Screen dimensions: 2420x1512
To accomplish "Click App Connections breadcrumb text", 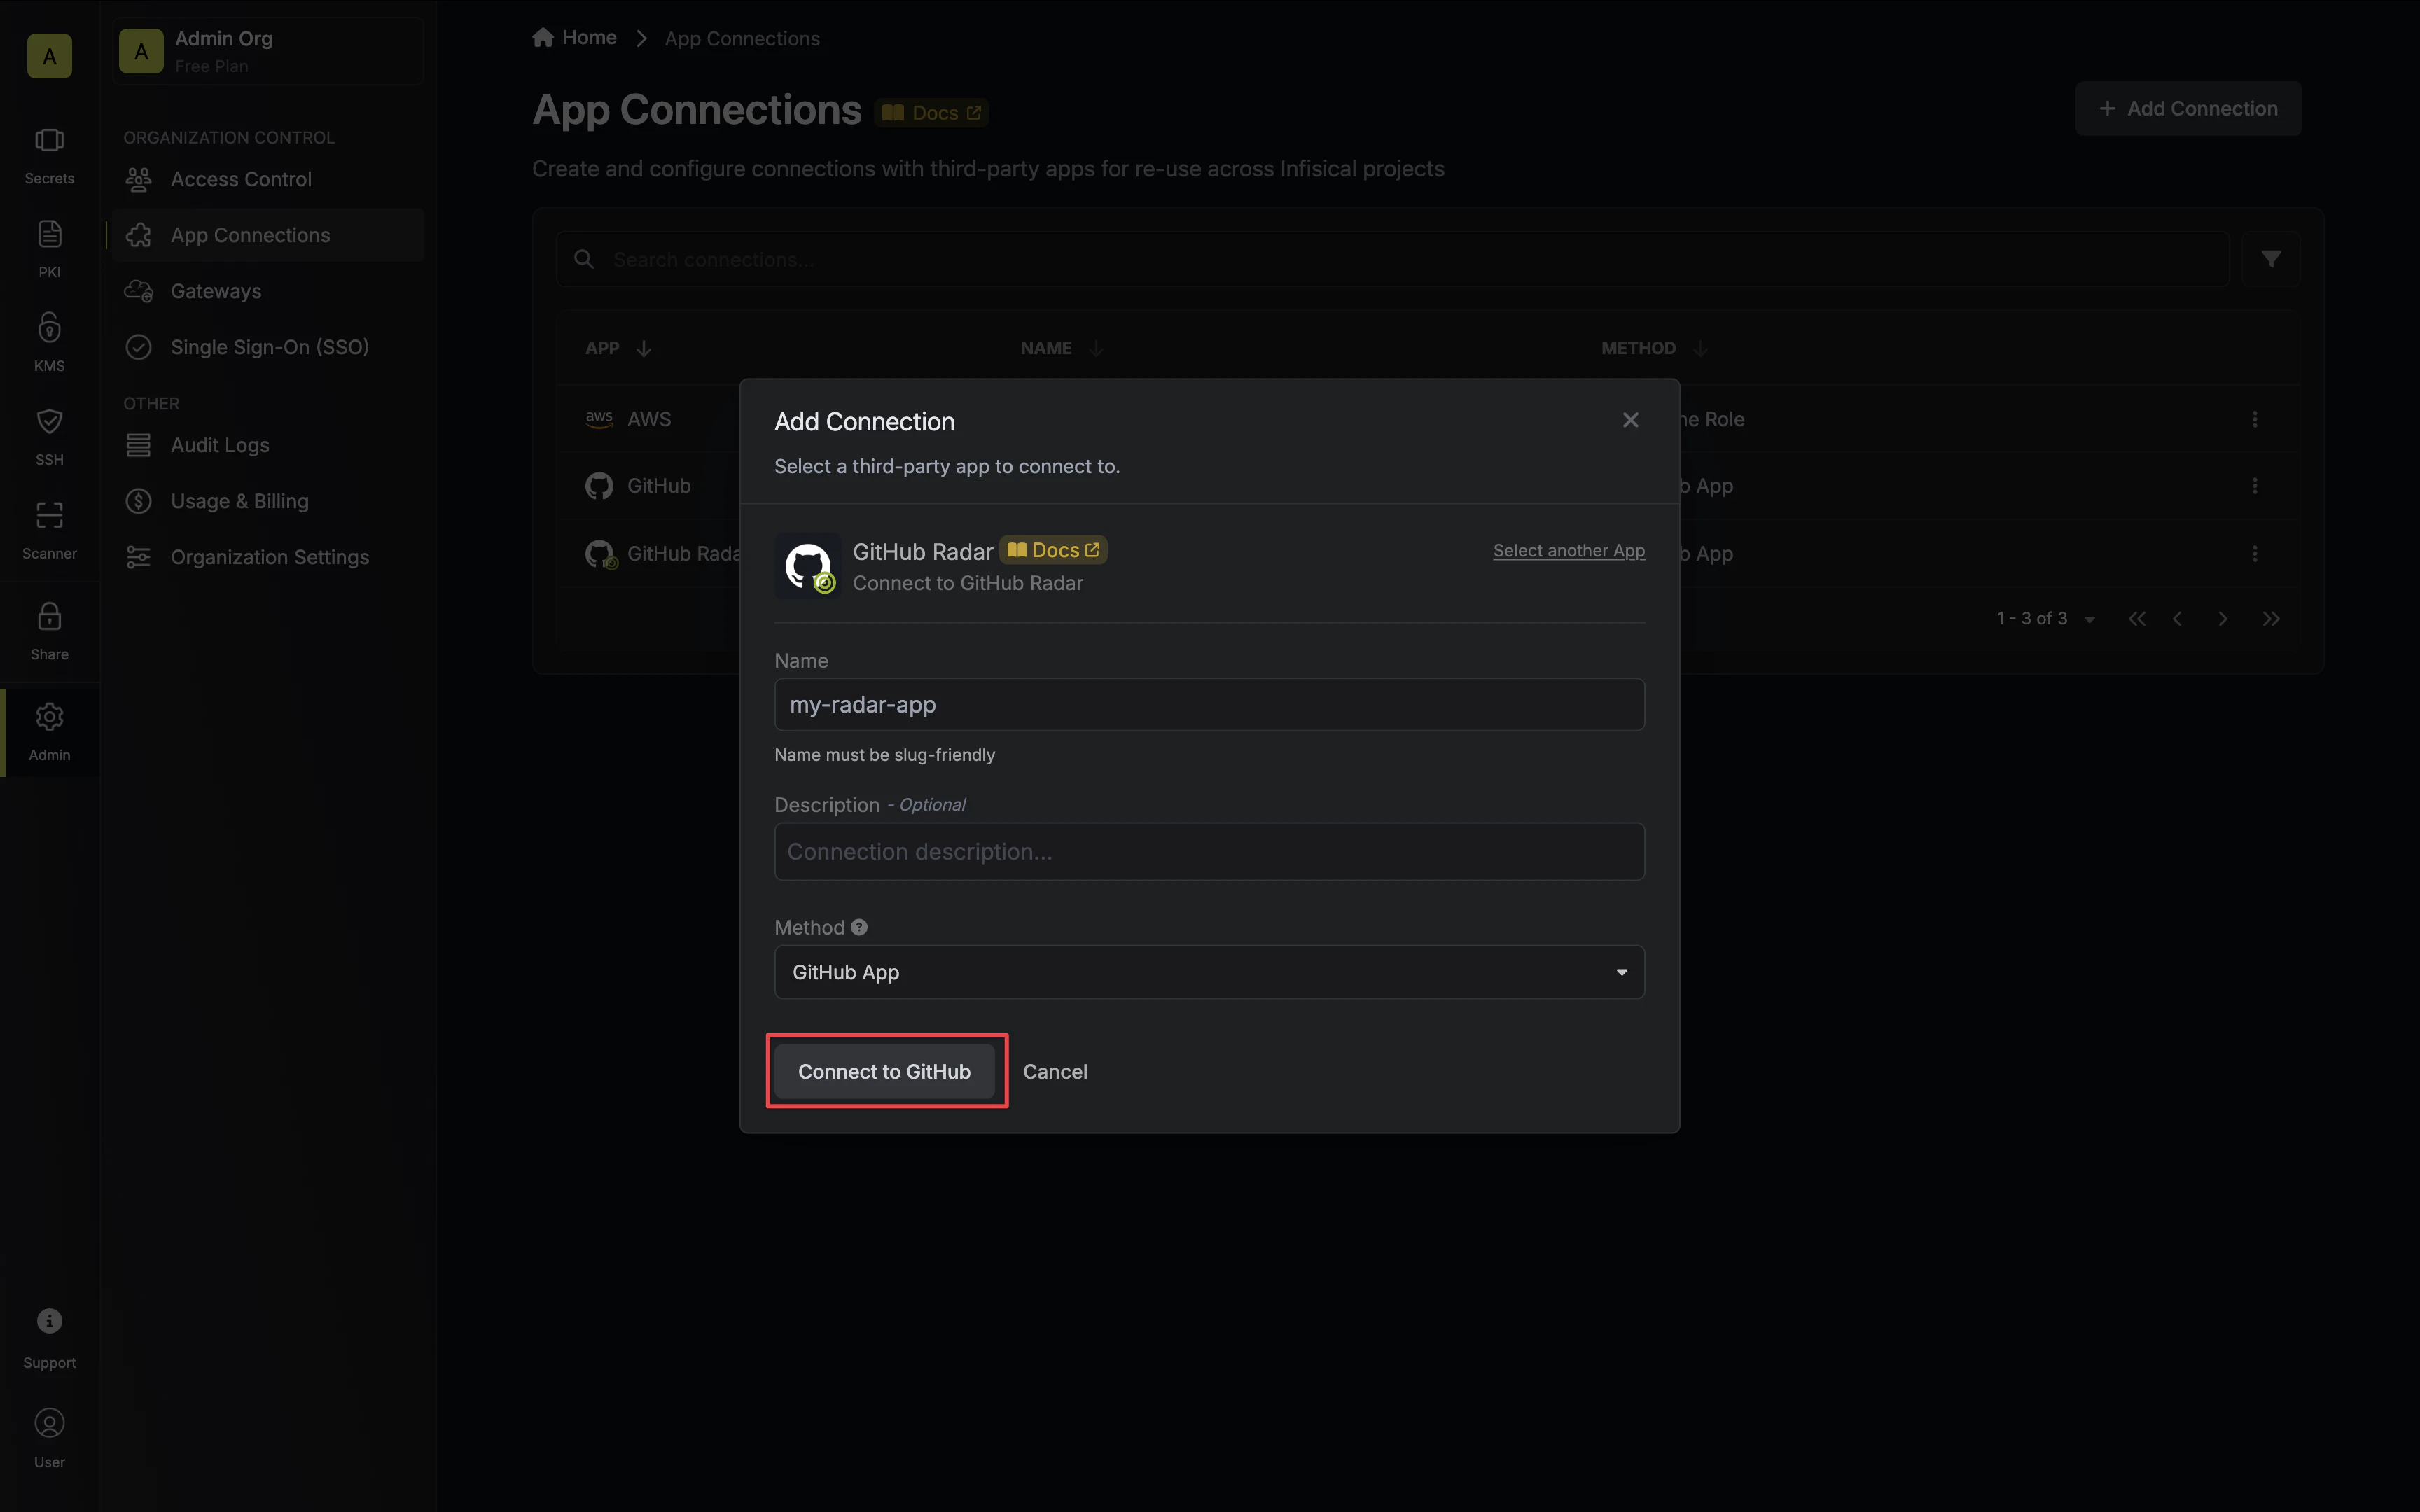I will pos(742,39).
